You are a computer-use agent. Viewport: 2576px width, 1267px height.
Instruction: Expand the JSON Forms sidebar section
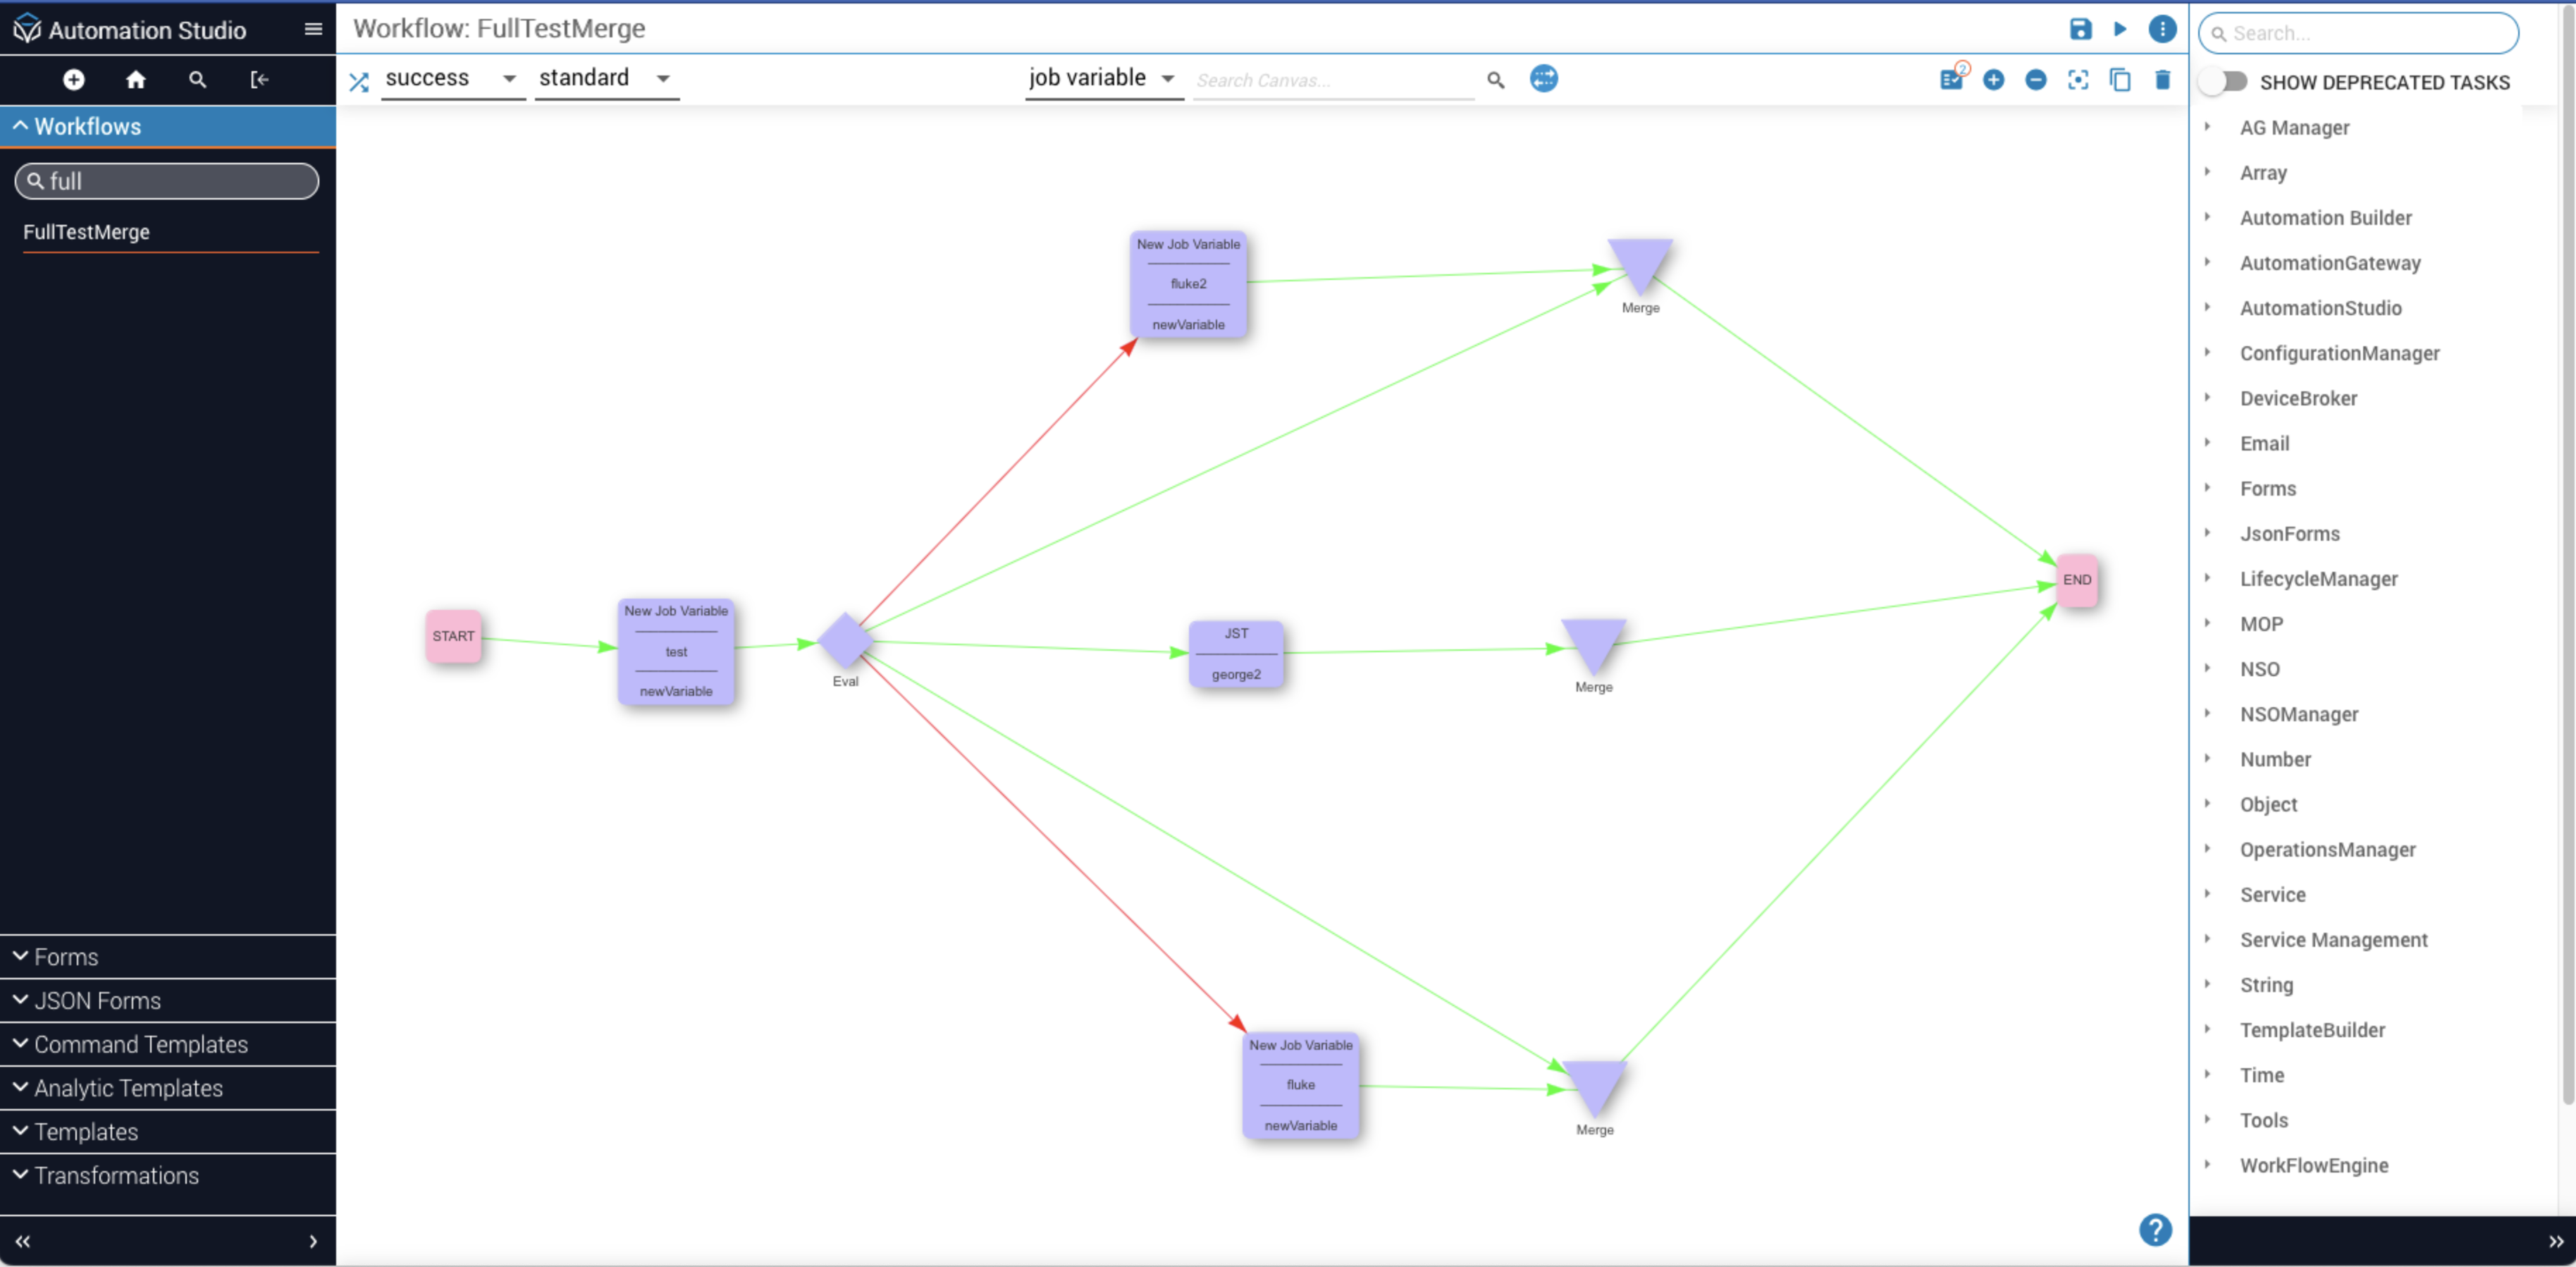(x=97, y=1000)
